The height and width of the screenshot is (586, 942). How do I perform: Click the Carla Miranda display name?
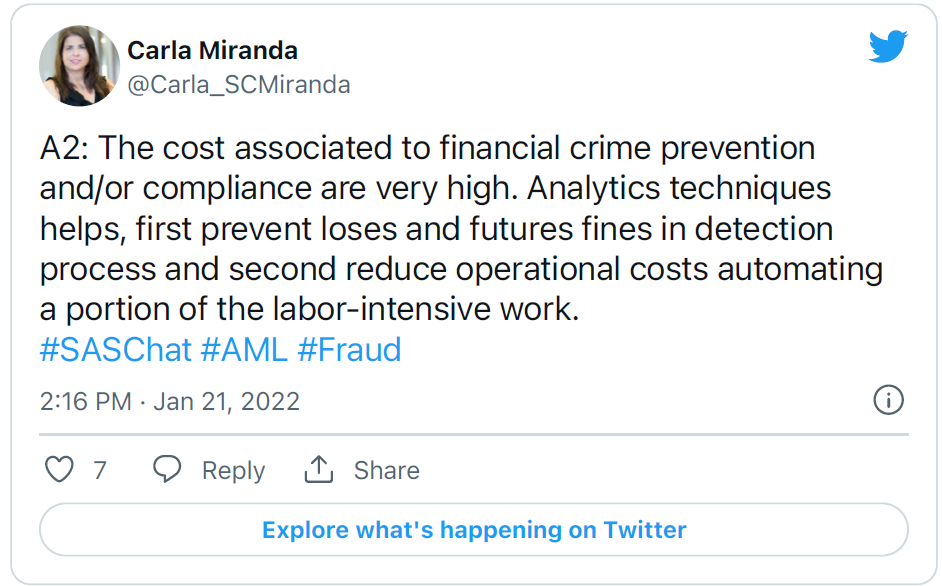pos(212,50)
